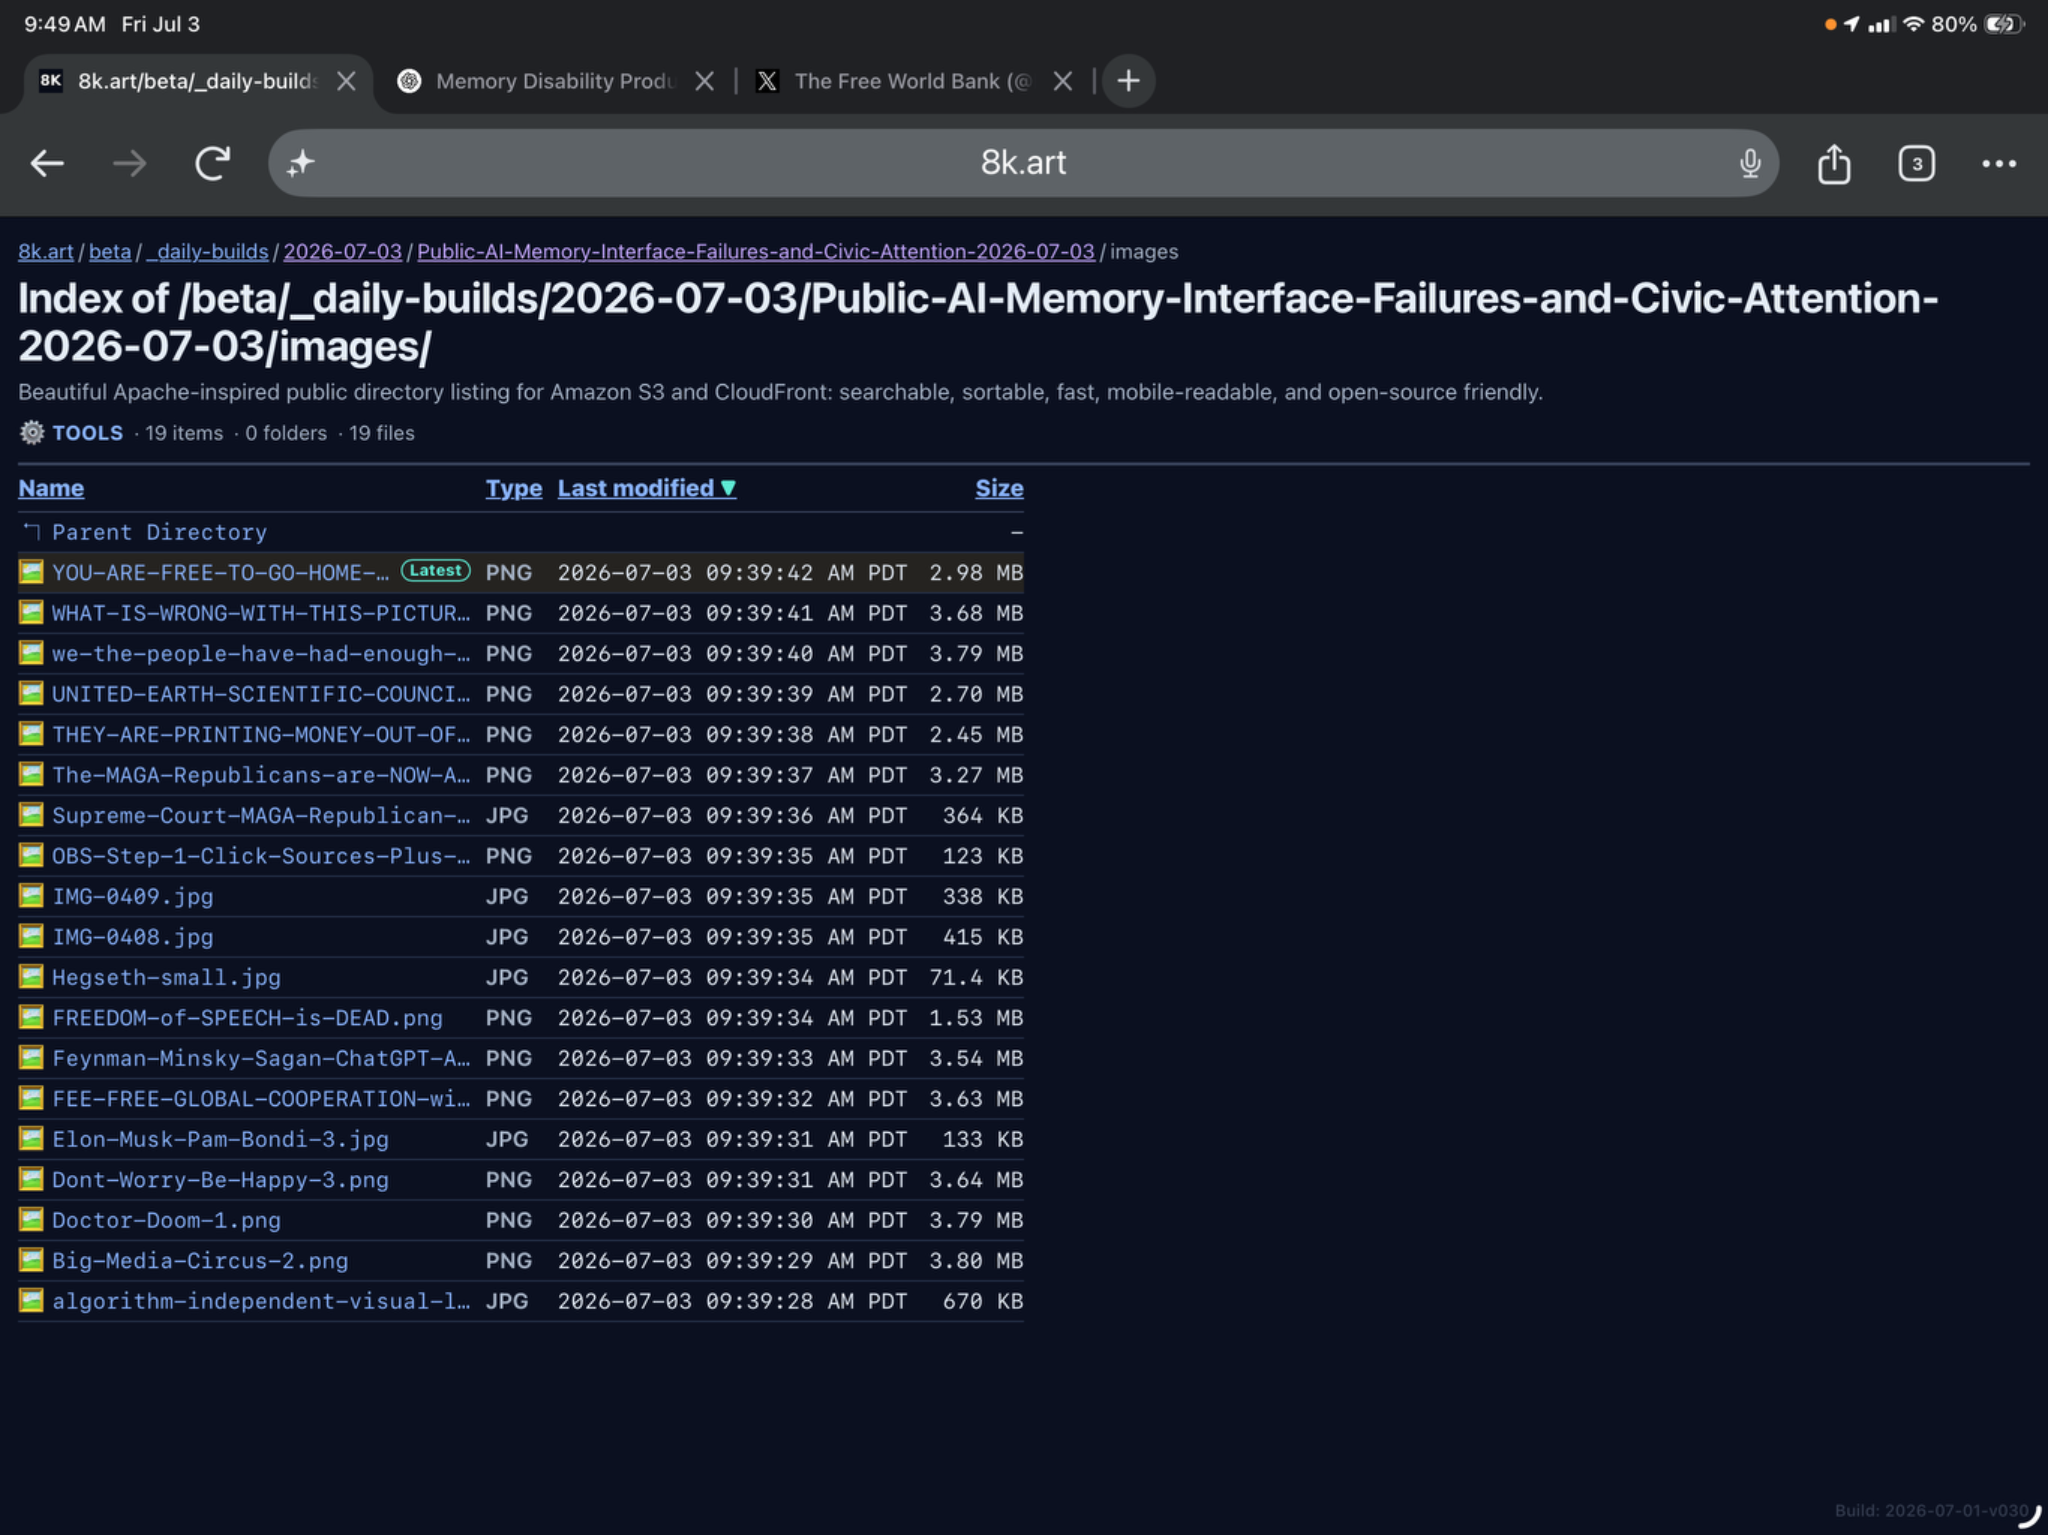Open FEE-FREE-GLOBAL-COOPERATION file
2048x1535 pixels.
tap(261, 1099)
